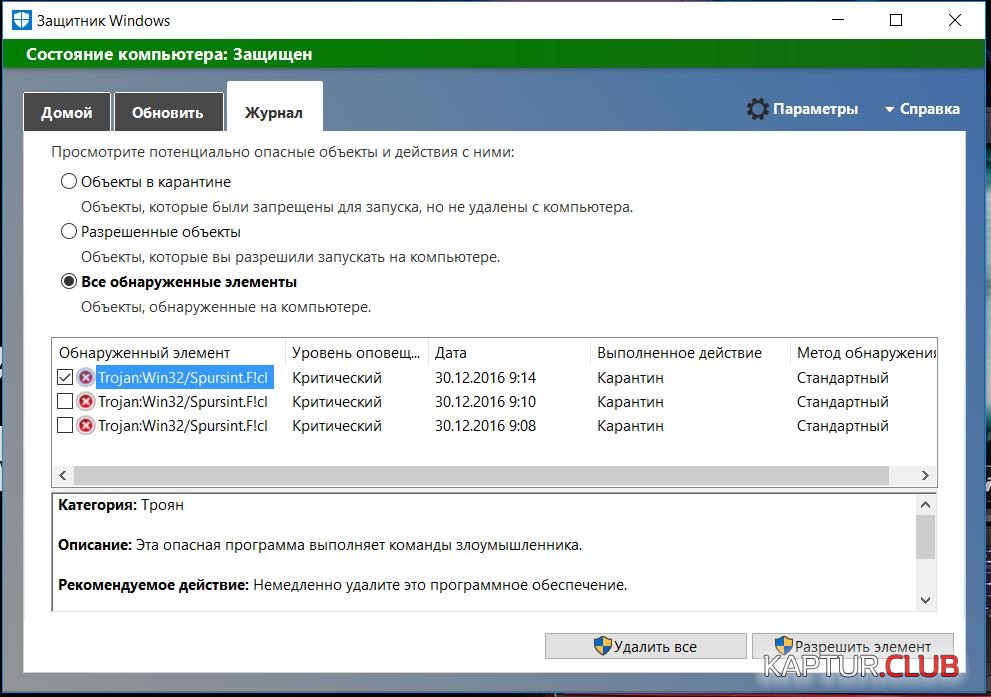
Task: Open the Справка dropdown arrow
Action: pyautogui.click(x=889, y=110)
